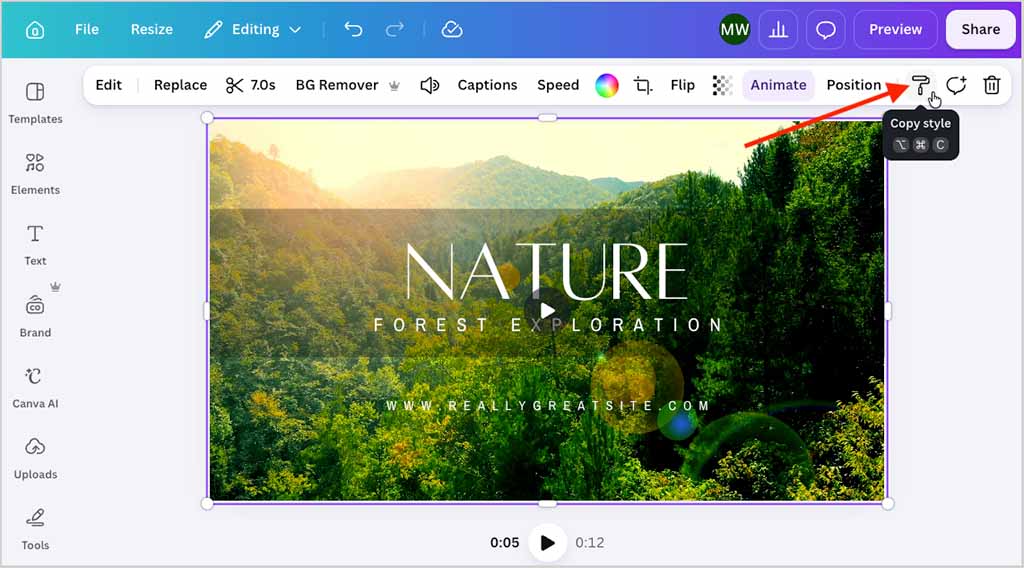1024x568 pixels.
Task: Open the Elements sidebar panel
Action: 35,174
